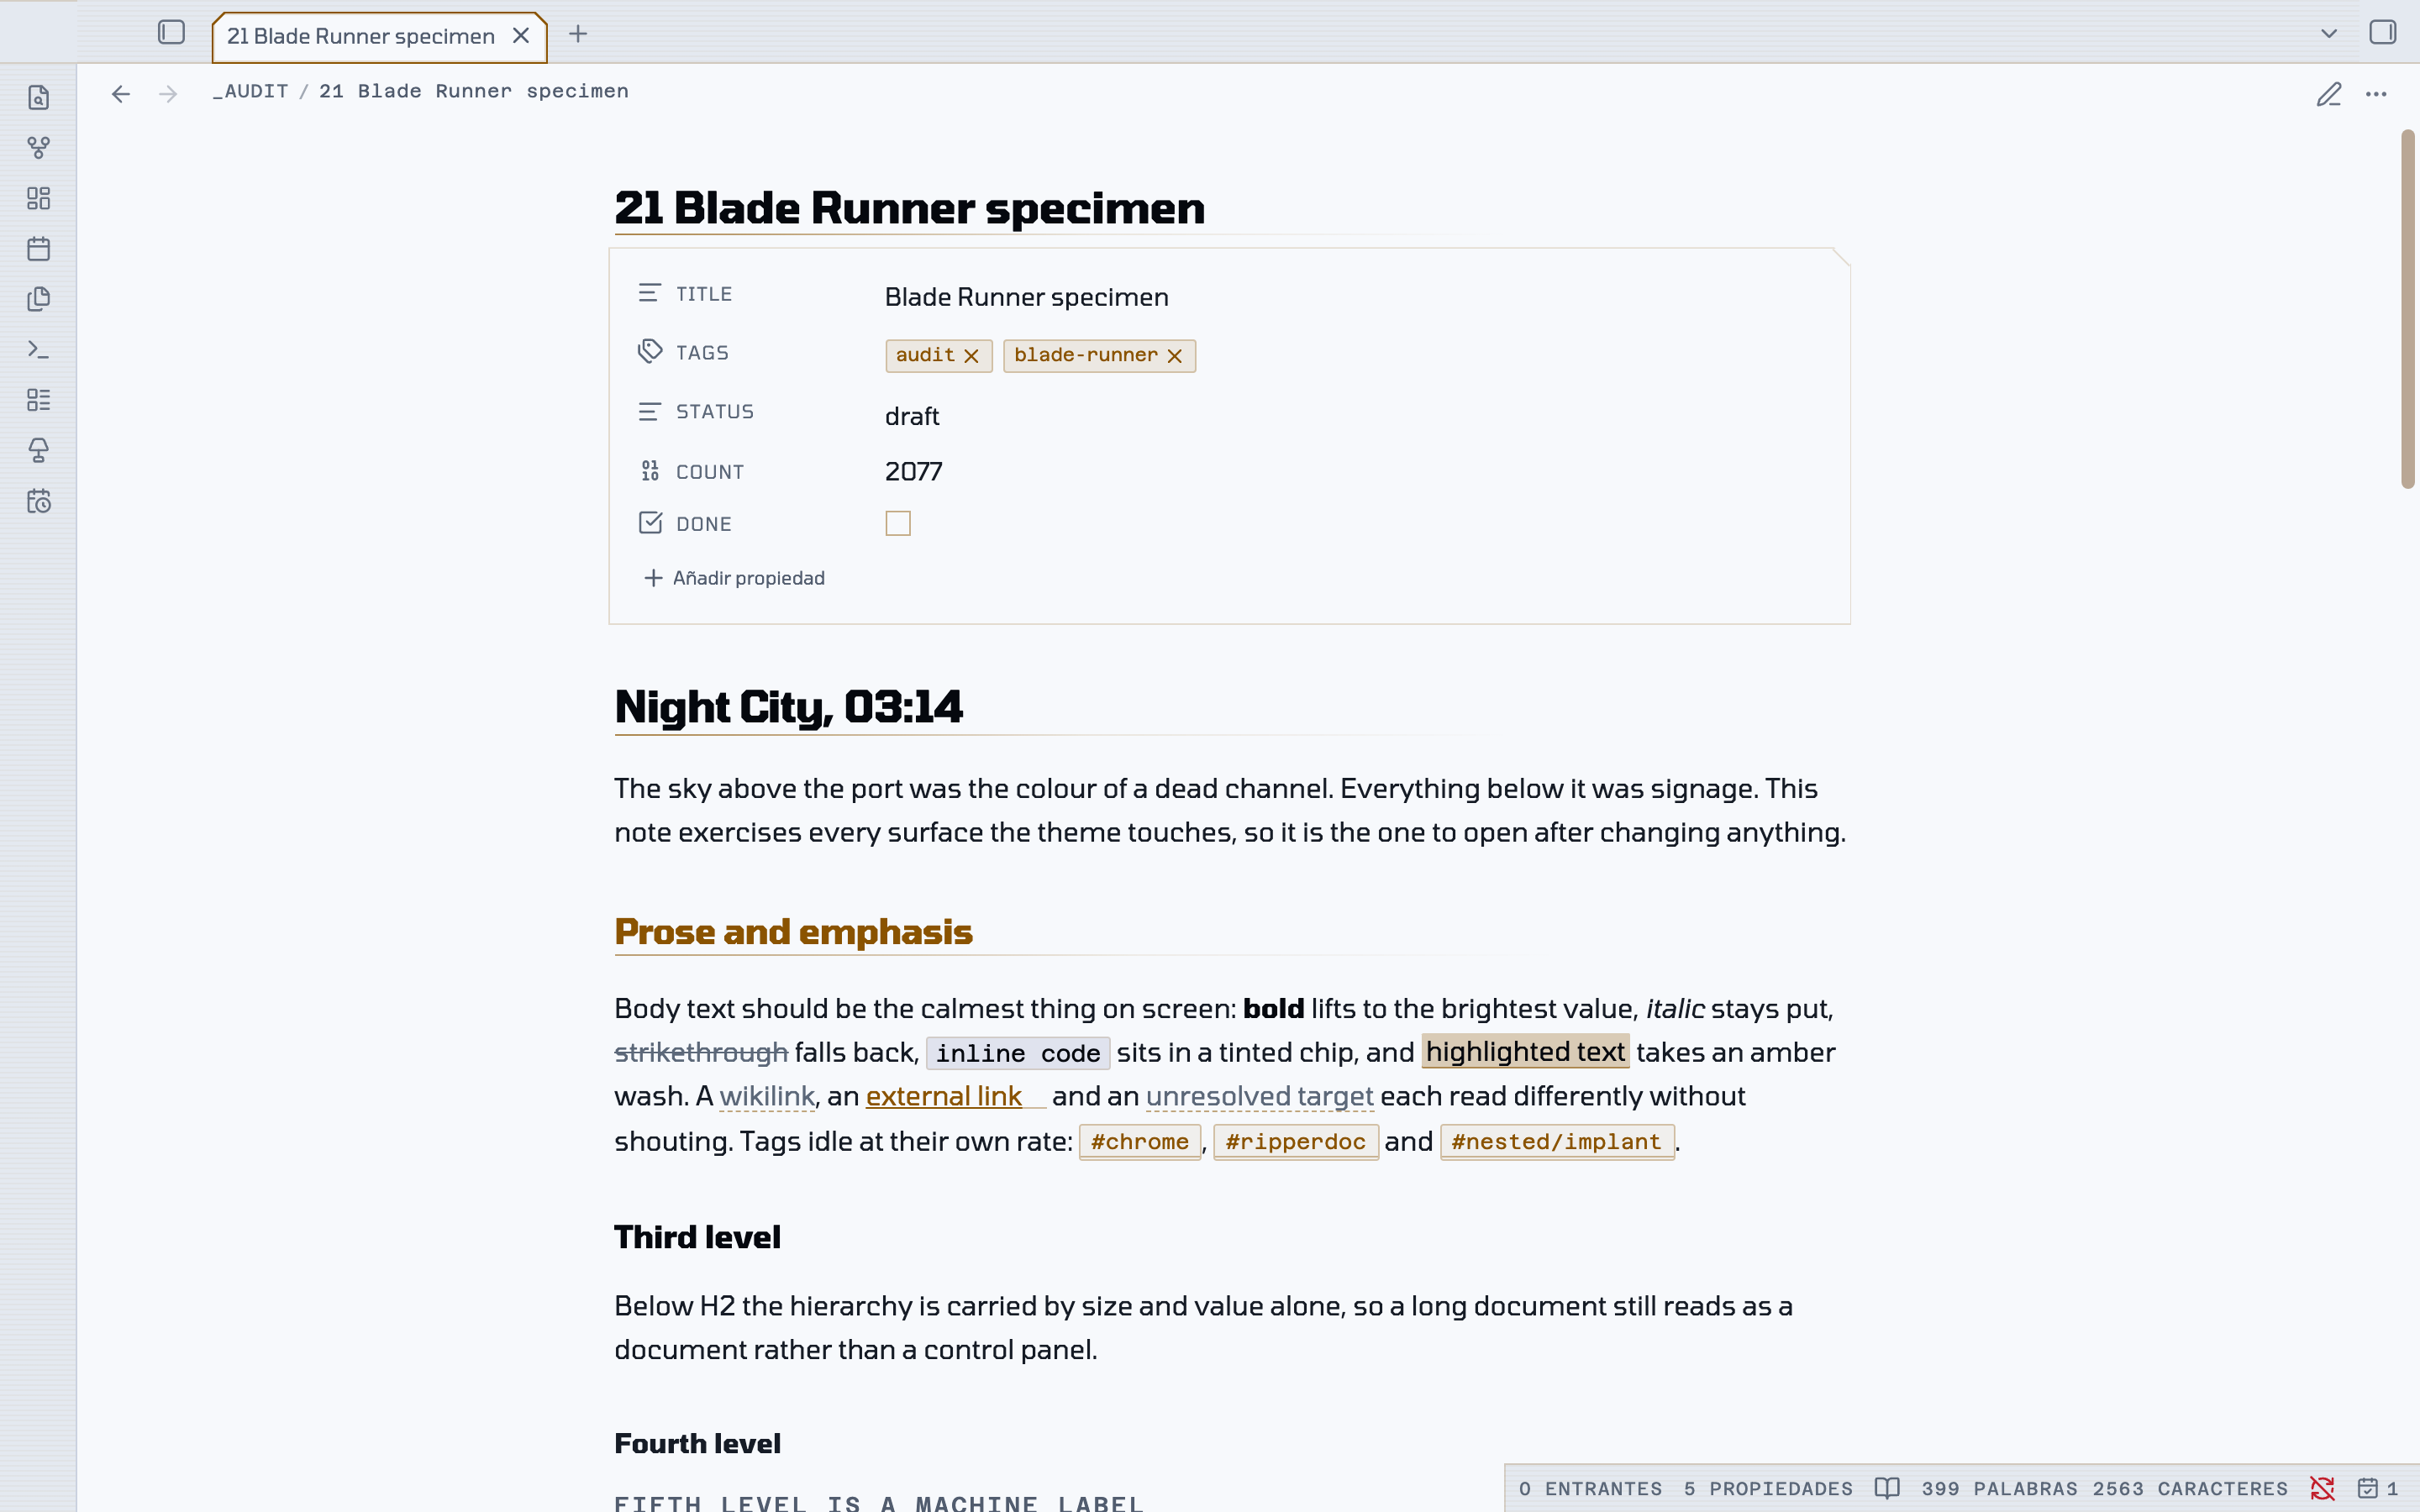
Task: Click the blade-runner tag label
Action: coord(1085,355)
